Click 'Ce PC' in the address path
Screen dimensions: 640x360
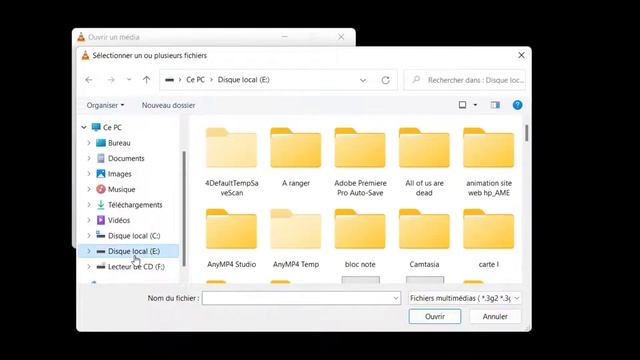196,80
